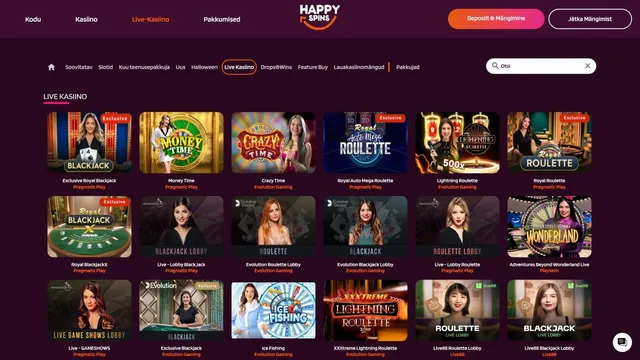
Task: Open the Halloween category
Action: (204, 67)
